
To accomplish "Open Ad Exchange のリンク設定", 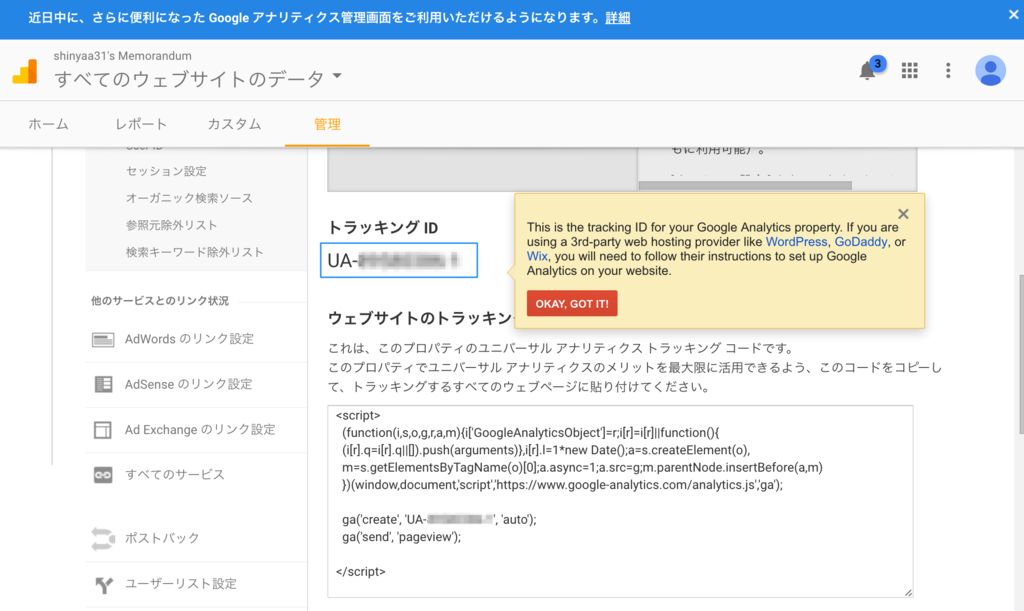I will click(x=200, y=429).
